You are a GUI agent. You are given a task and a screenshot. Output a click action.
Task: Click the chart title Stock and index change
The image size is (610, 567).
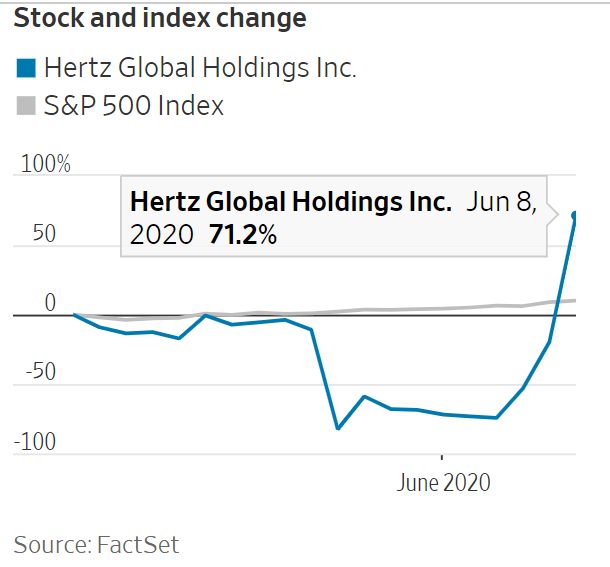point(160,19)
